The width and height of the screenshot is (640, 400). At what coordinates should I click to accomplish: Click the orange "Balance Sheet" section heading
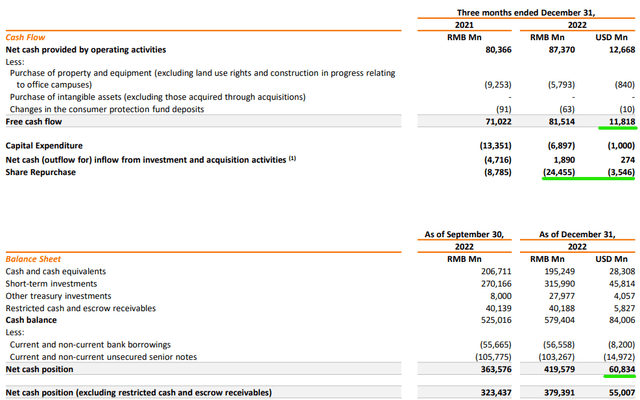(x=33, y=259)
